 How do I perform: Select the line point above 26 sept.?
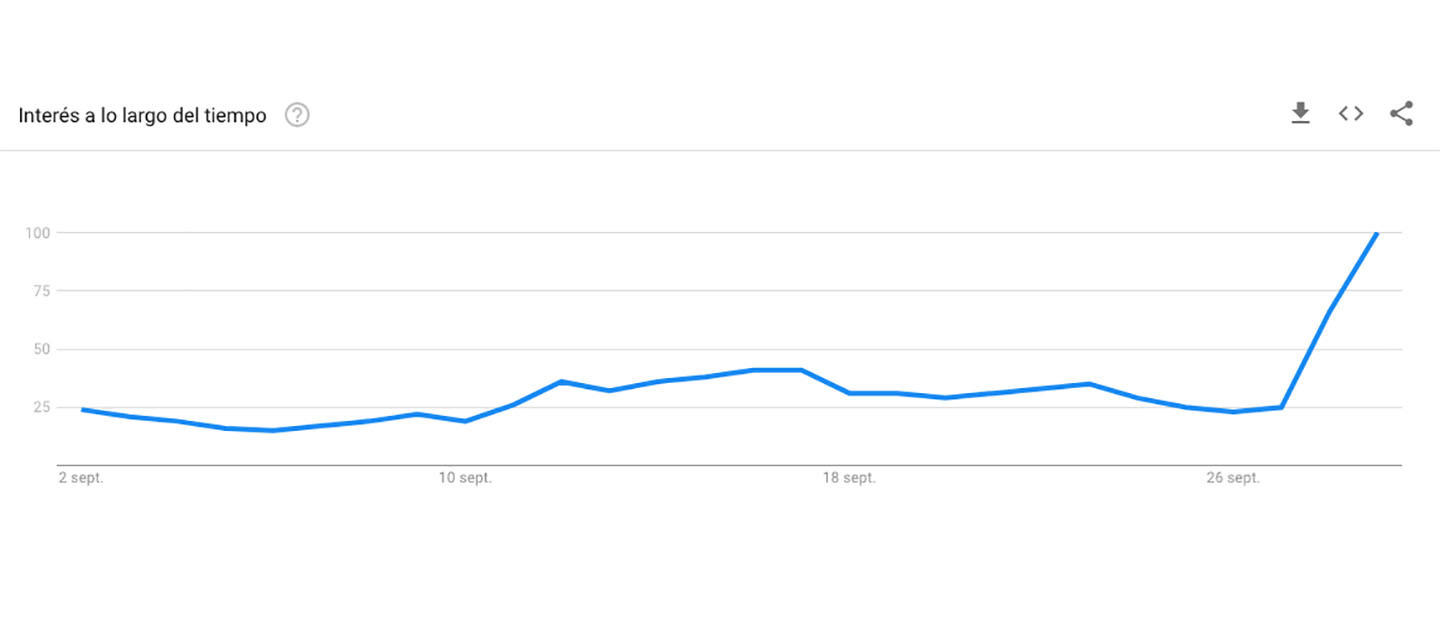tap(1233, 412)
